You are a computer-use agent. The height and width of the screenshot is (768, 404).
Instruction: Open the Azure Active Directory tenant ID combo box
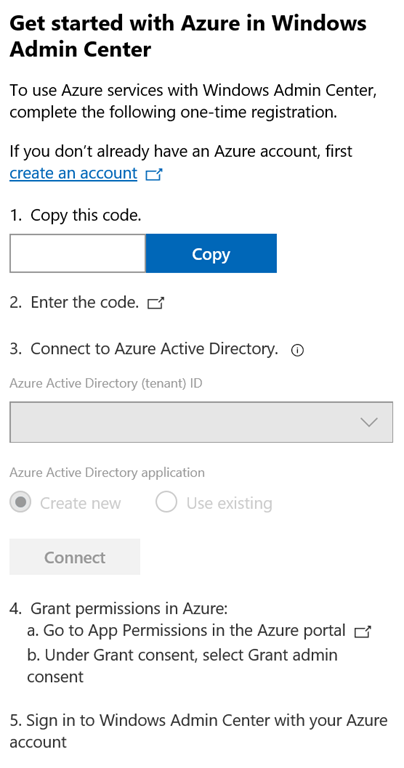click(x=201, y=422)
